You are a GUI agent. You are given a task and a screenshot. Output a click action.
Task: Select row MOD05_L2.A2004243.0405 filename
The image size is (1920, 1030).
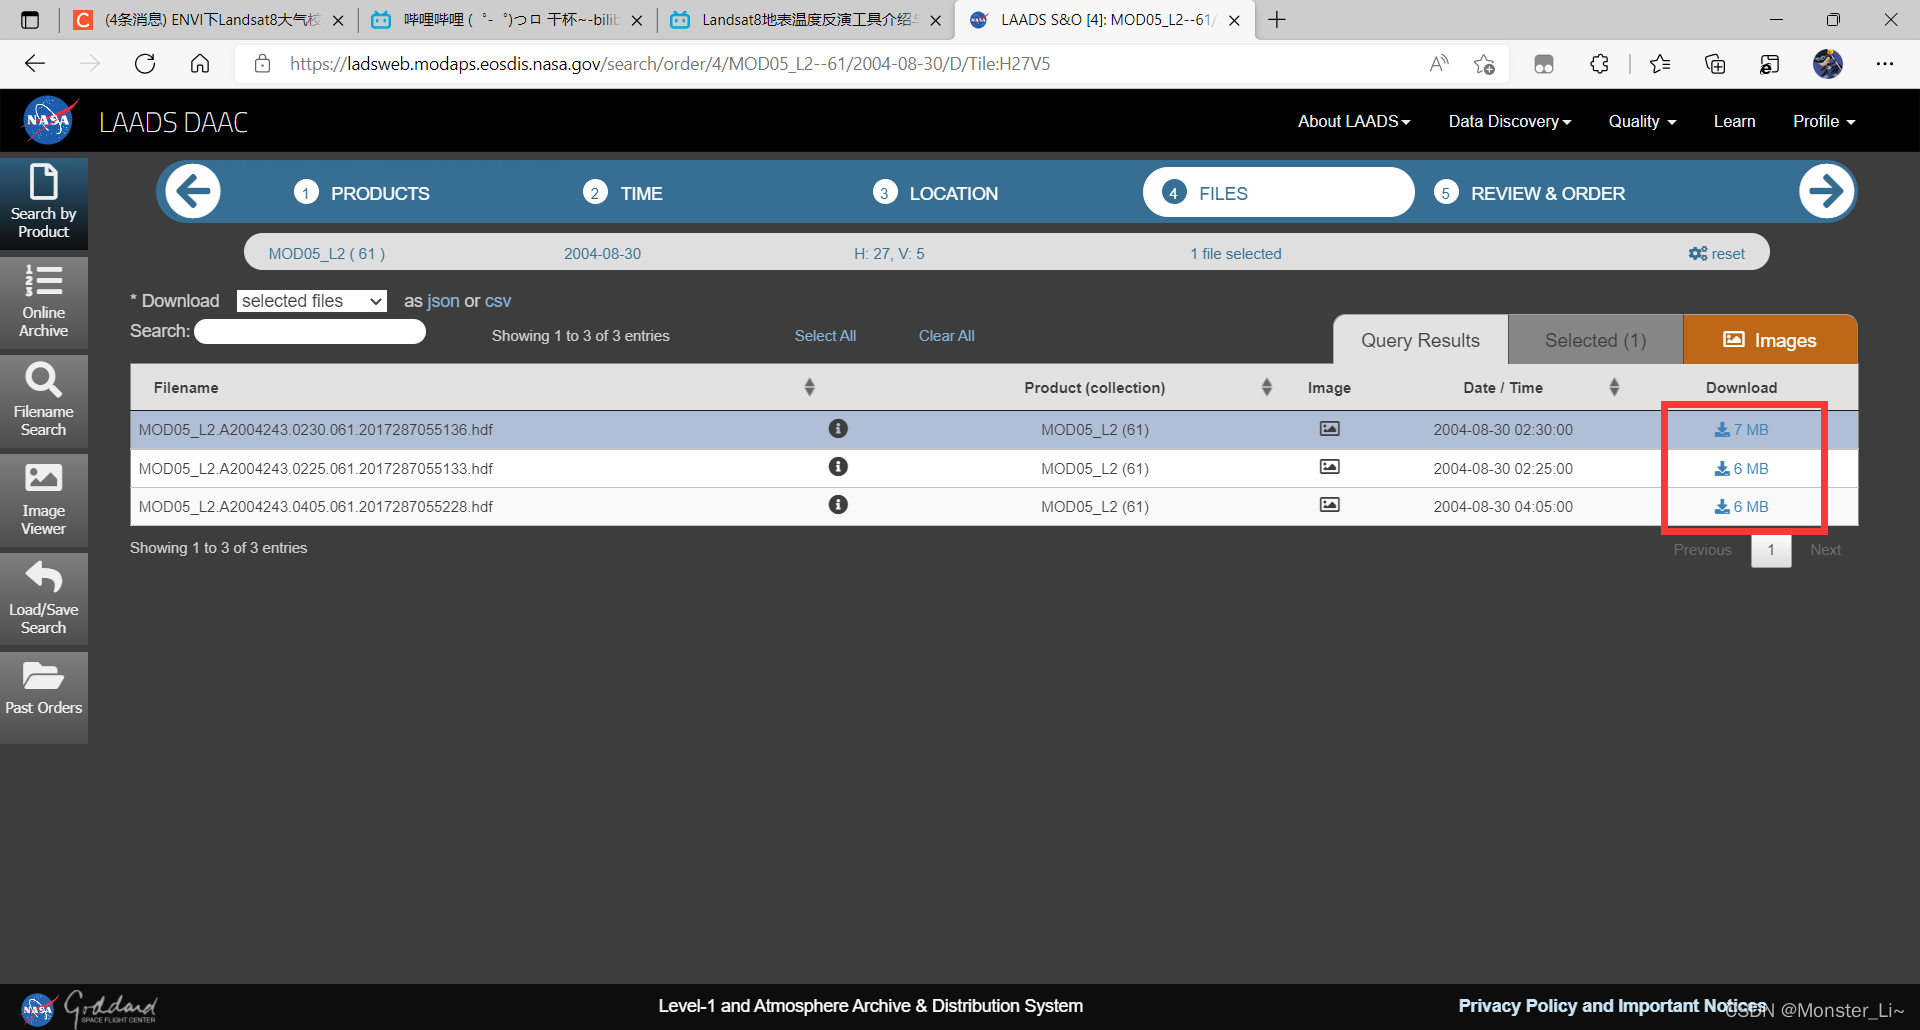pos(316,507)
